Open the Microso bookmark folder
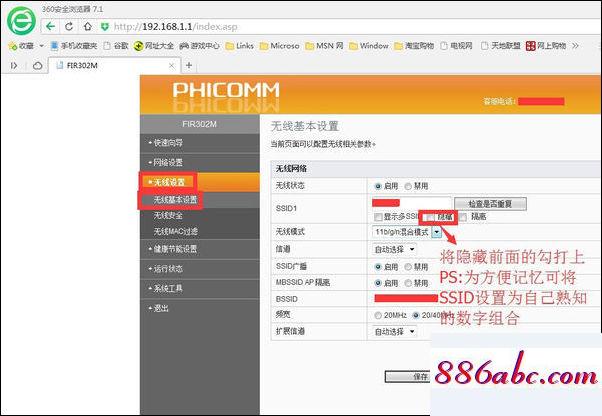This screenshot has height=416, width=602. click(x=280, y=46)
